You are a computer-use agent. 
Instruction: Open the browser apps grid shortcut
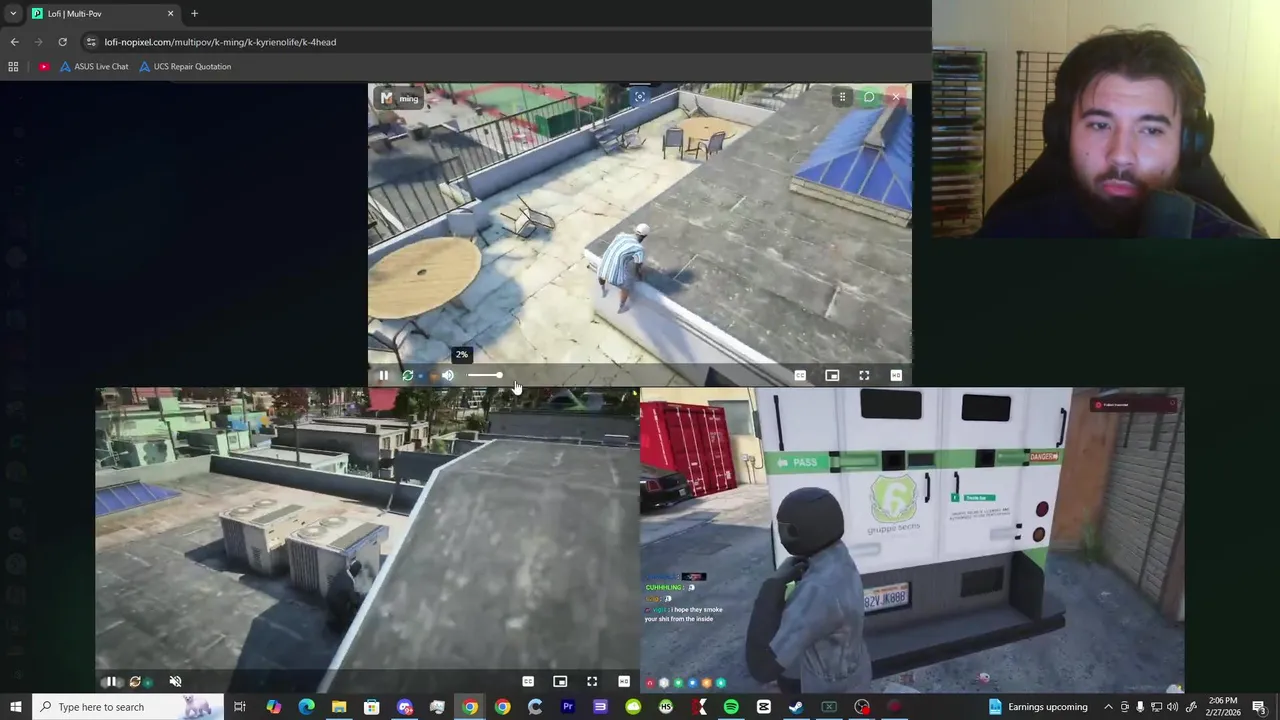click(13, 66)
